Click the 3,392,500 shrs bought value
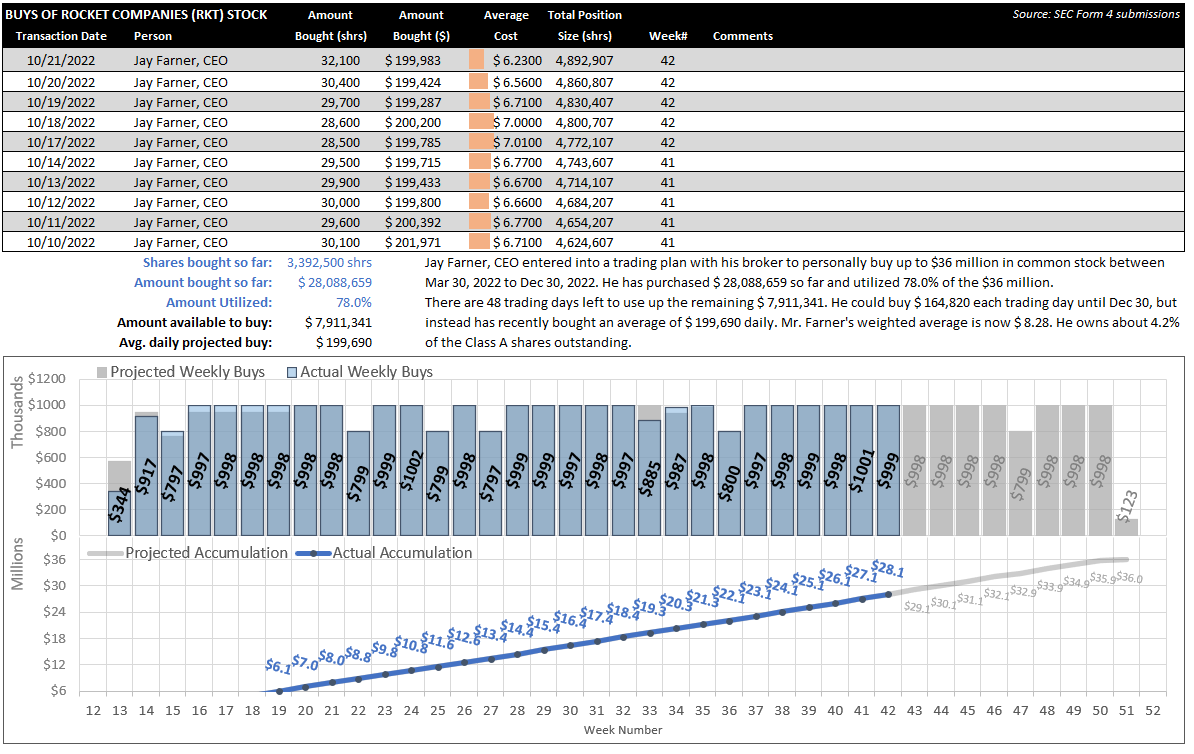The width and height of the screenshot is (1194, 754). (329, 263)
